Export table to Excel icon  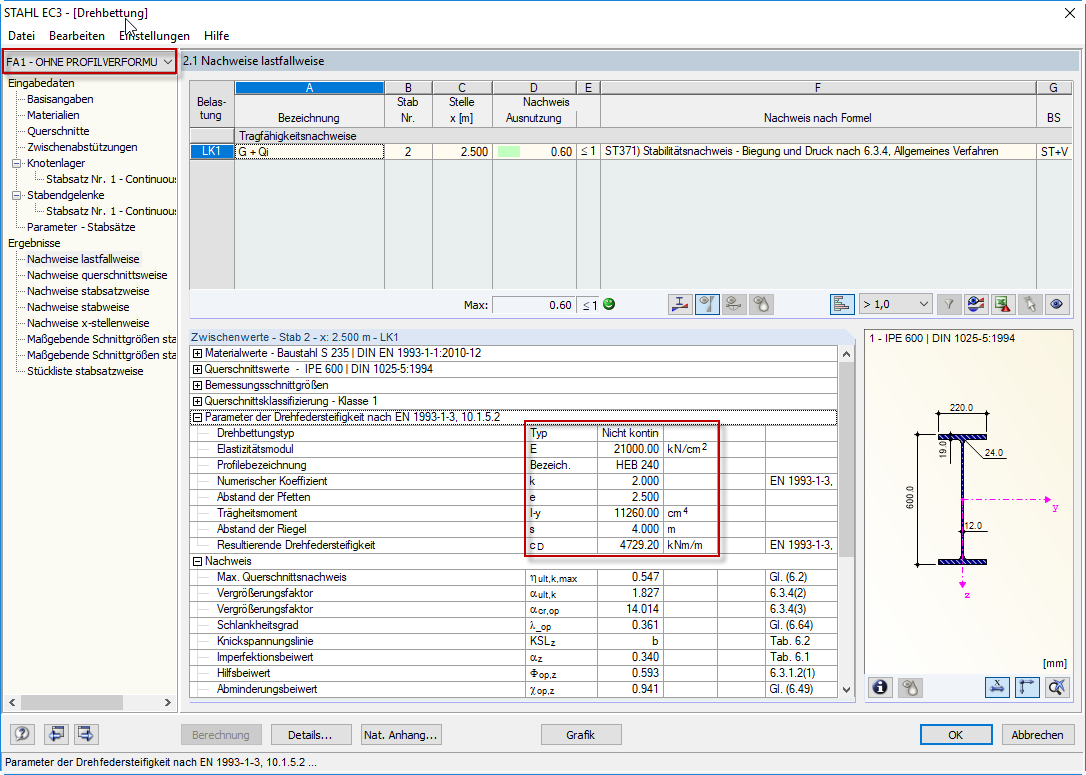1002,305
